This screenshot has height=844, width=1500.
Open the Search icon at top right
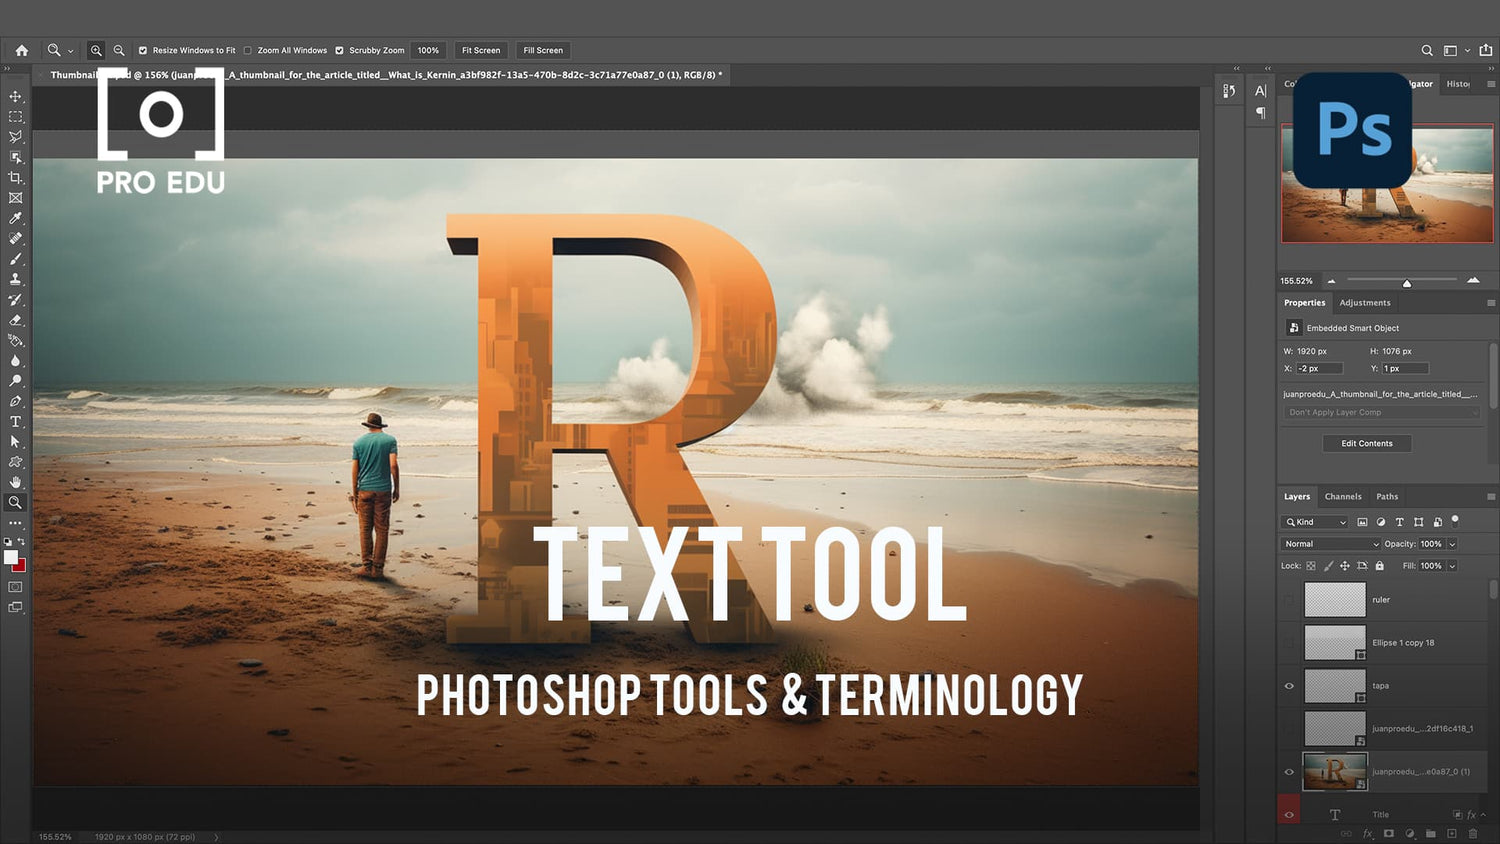1427,50
